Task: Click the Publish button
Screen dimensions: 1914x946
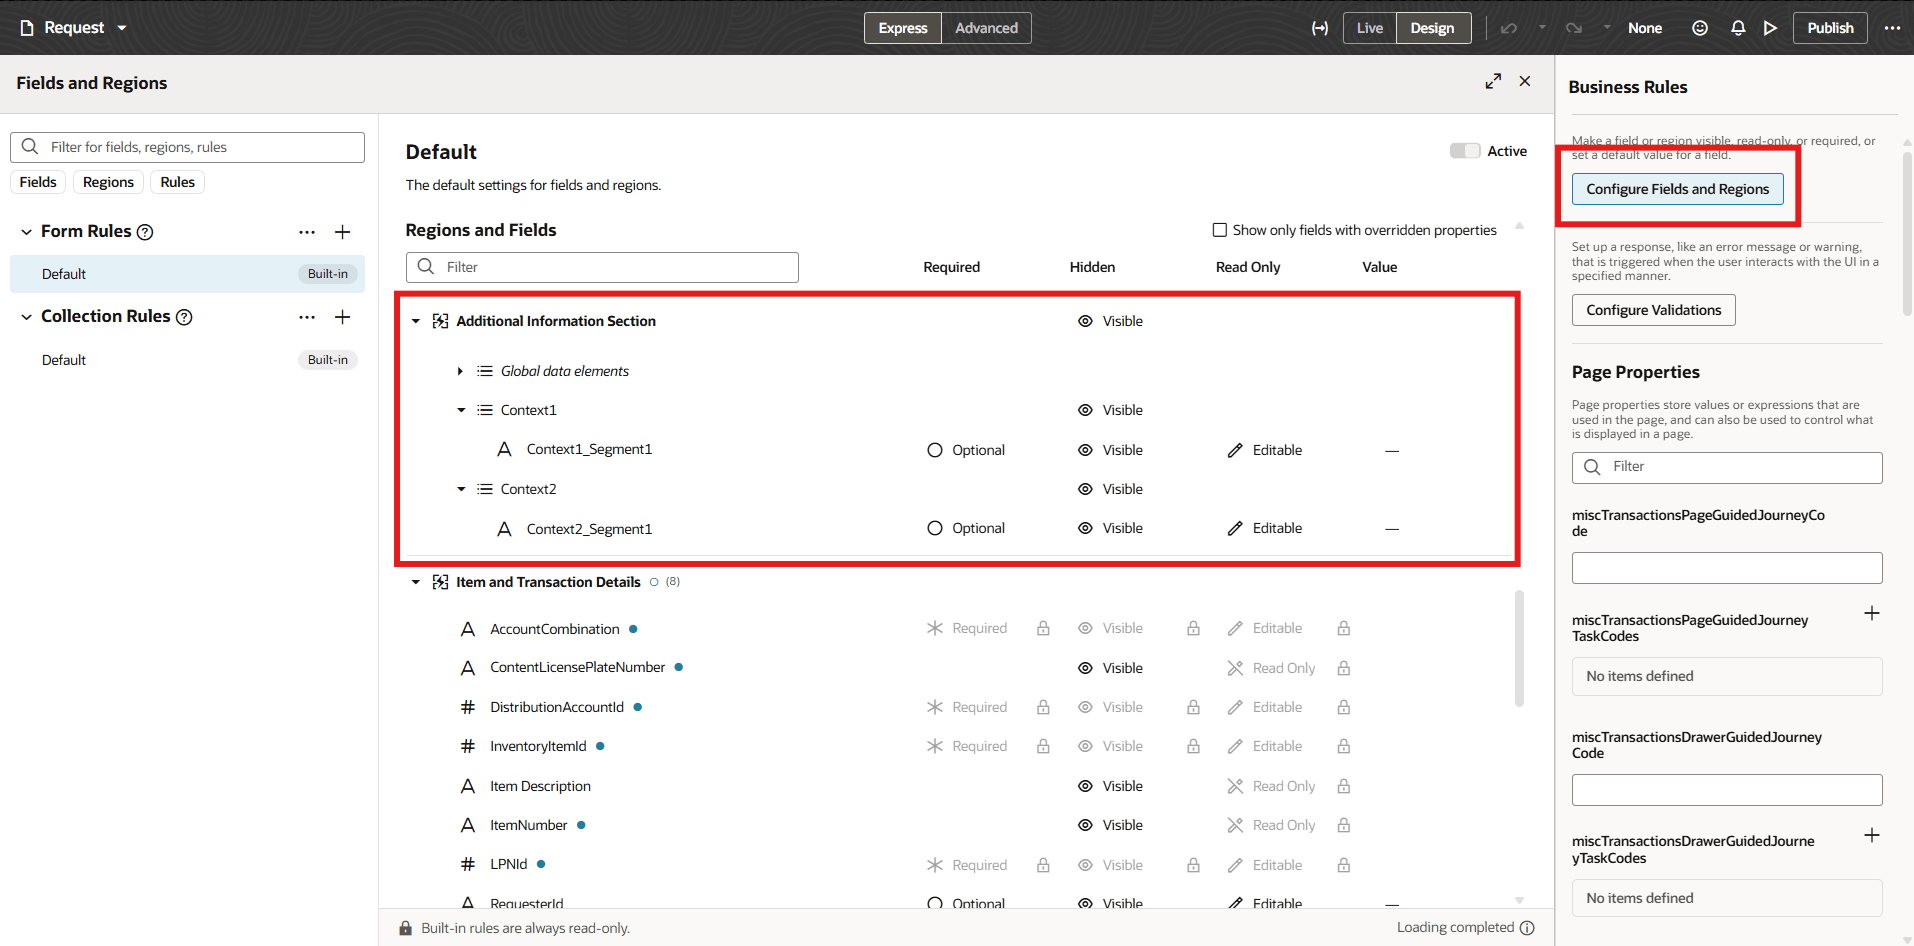Action: pyautogui.click(x=1830, y=28)
